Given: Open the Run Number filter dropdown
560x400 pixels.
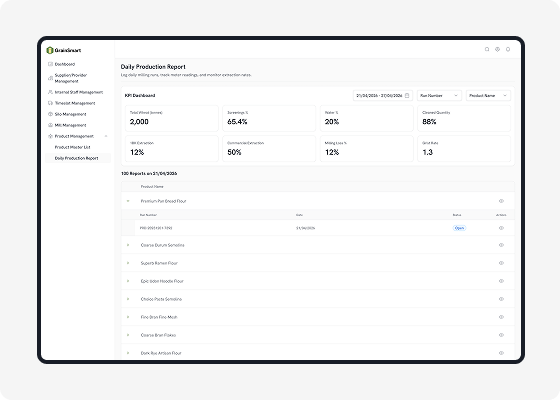Looking at the screenshot, I should point(439,96).
